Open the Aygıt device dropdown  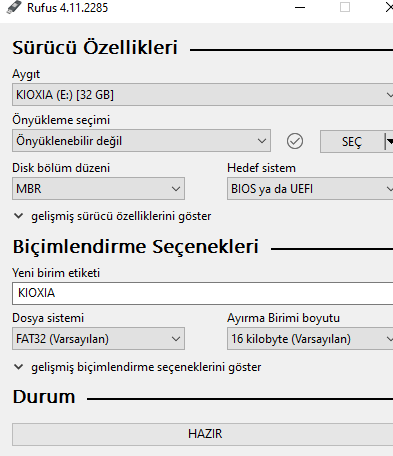pyautogui.click(x=202, y=95)
